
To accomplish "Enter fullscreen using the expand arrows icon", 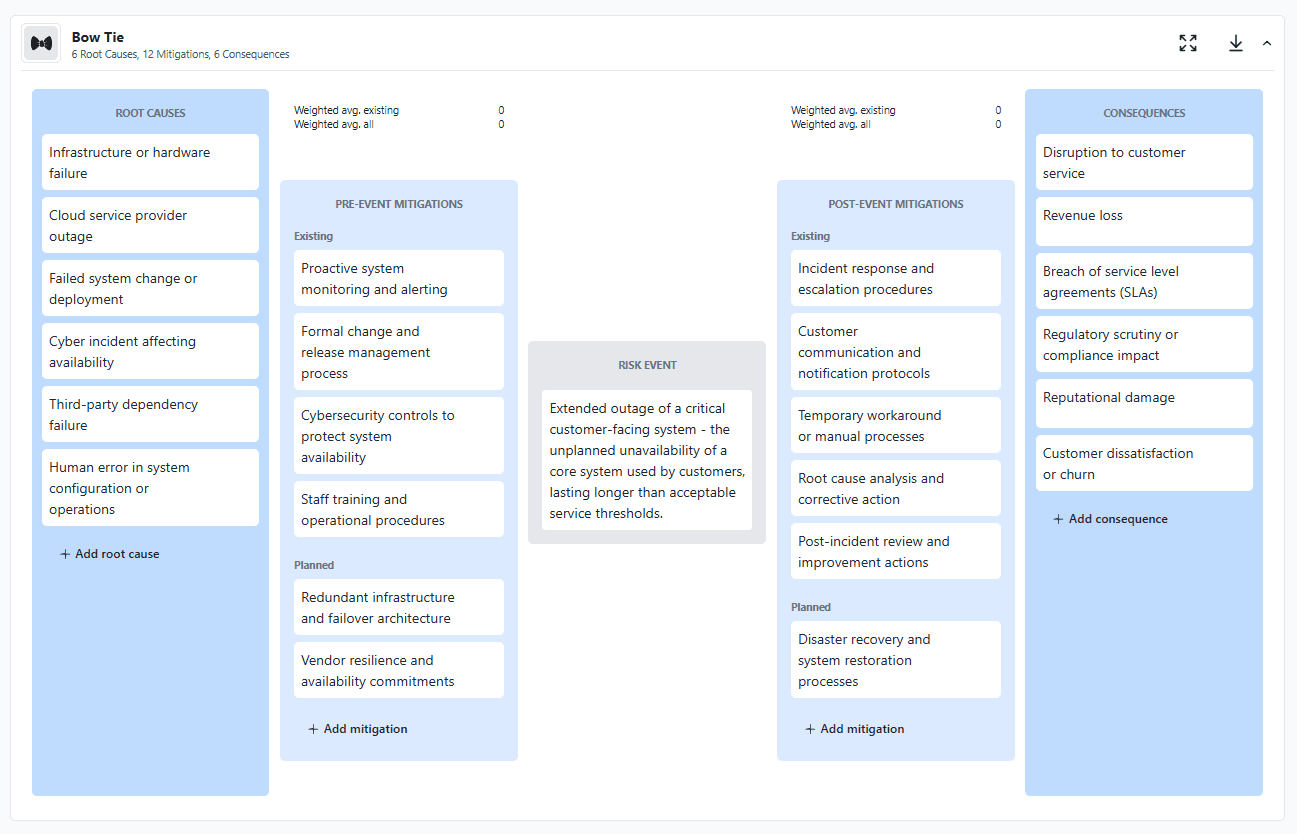I will 1187,43.
